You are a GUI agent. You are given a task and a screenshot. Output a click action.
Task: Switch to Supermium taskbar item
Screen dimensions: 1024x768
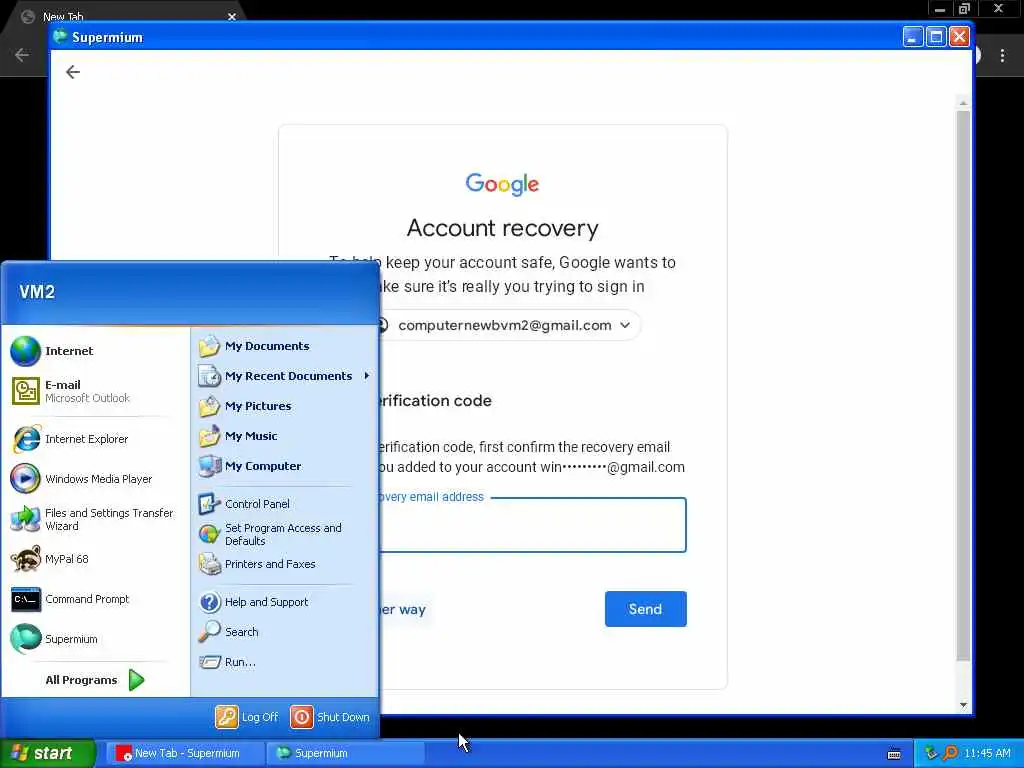(x=345, y=753)
